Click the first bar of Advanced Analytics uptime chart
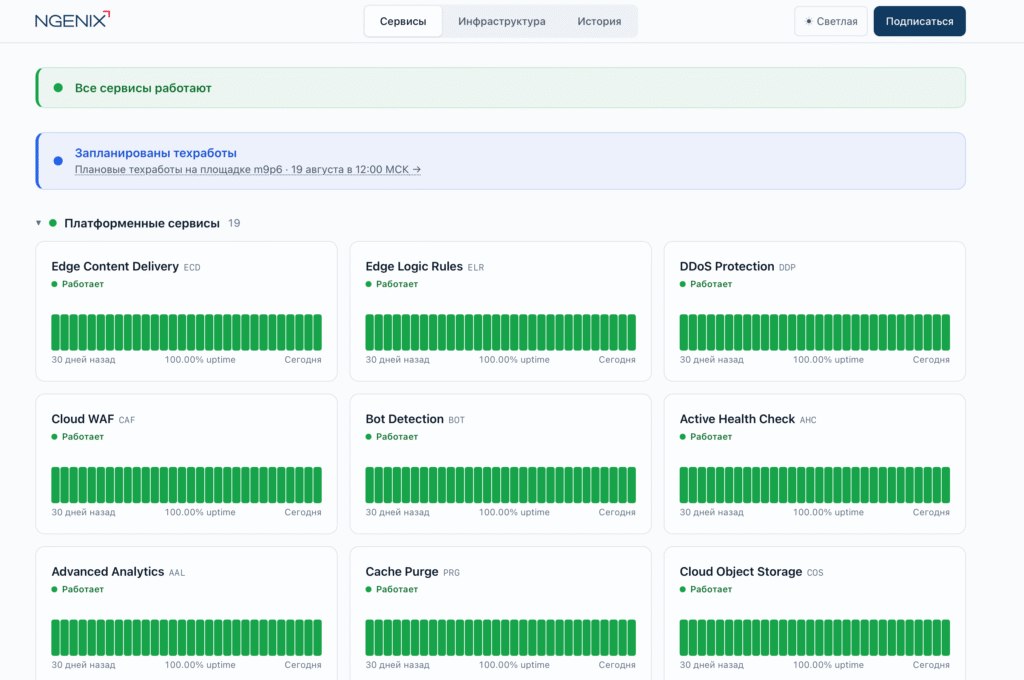Image resolution: width=1024 pixels, height=680 pixels. click(55, 638)
